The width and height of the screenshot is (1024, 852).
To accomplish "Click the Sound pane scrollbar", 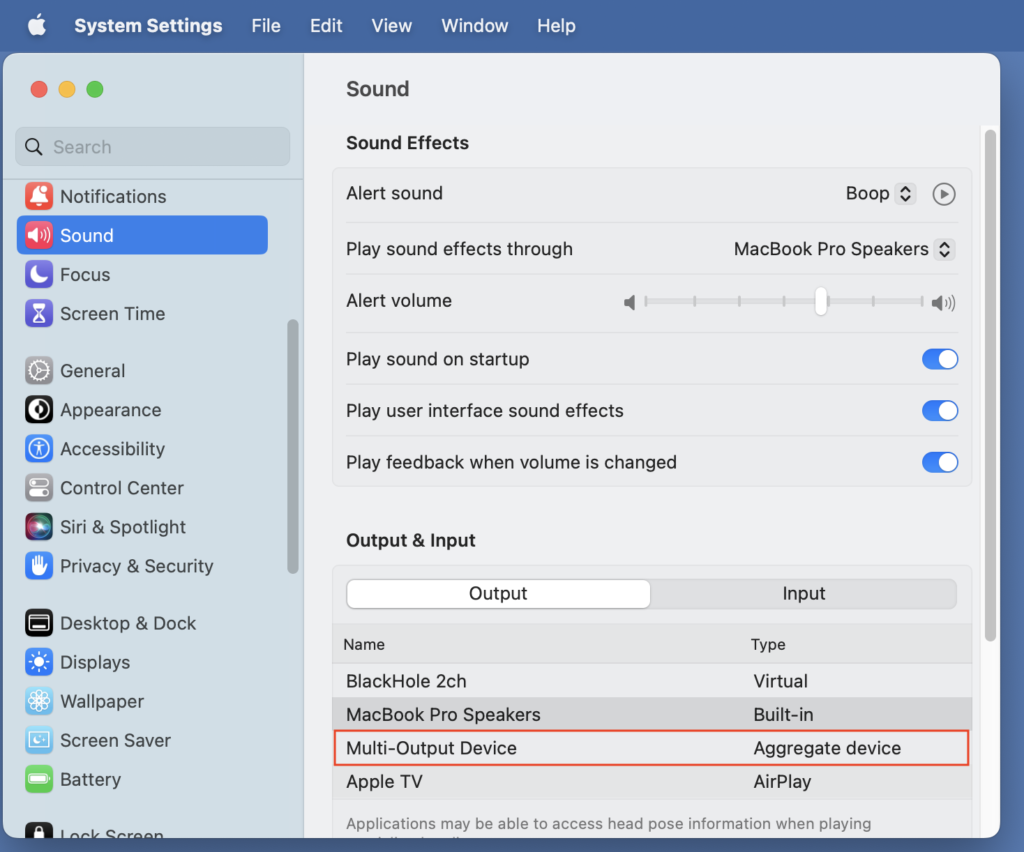I will coord(990,386).
